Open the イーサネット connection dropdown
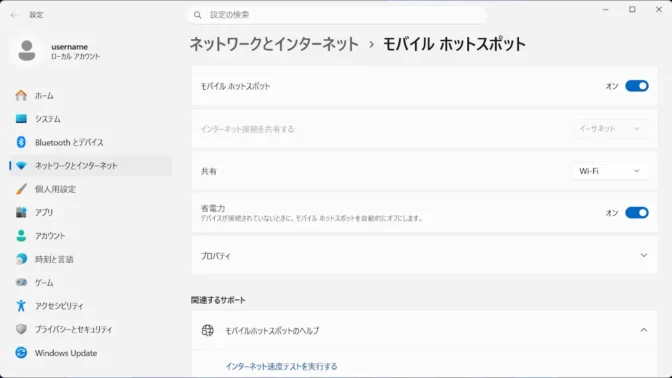Viewport: 672px width, 378px height. pyautogui.click(x=610, y=129)
